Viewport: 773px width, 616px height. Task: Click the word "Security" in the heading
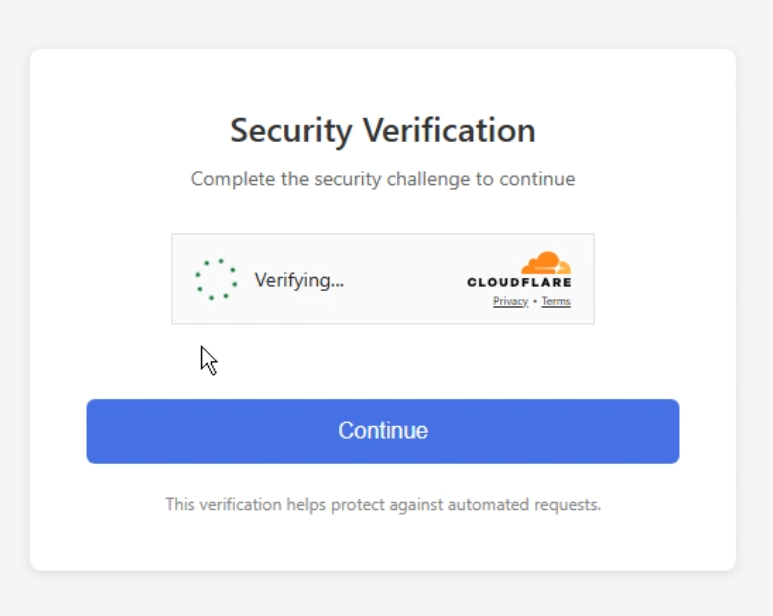coord(291,131)
